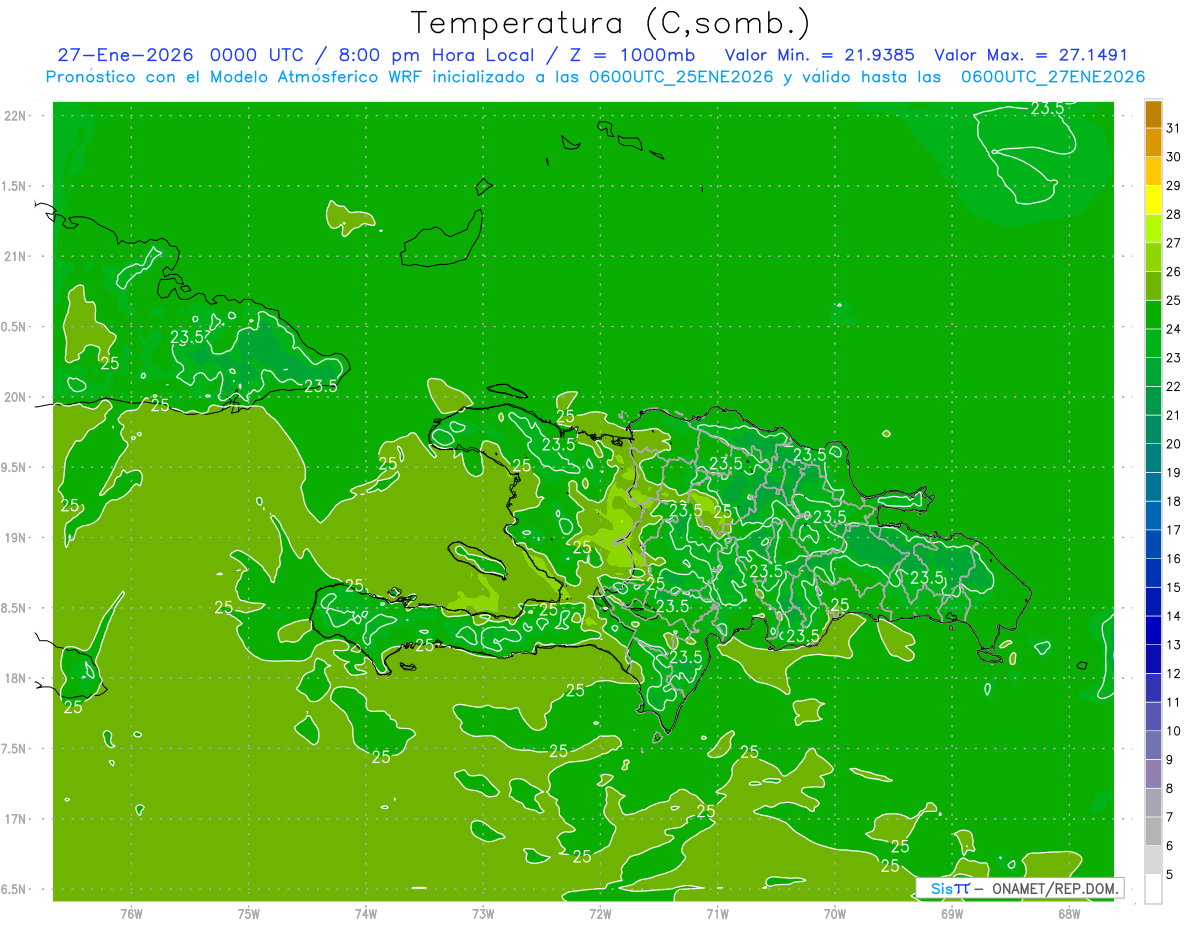Click the colorbar label '20'
1200x927 pixels.
pos(1173,443)
